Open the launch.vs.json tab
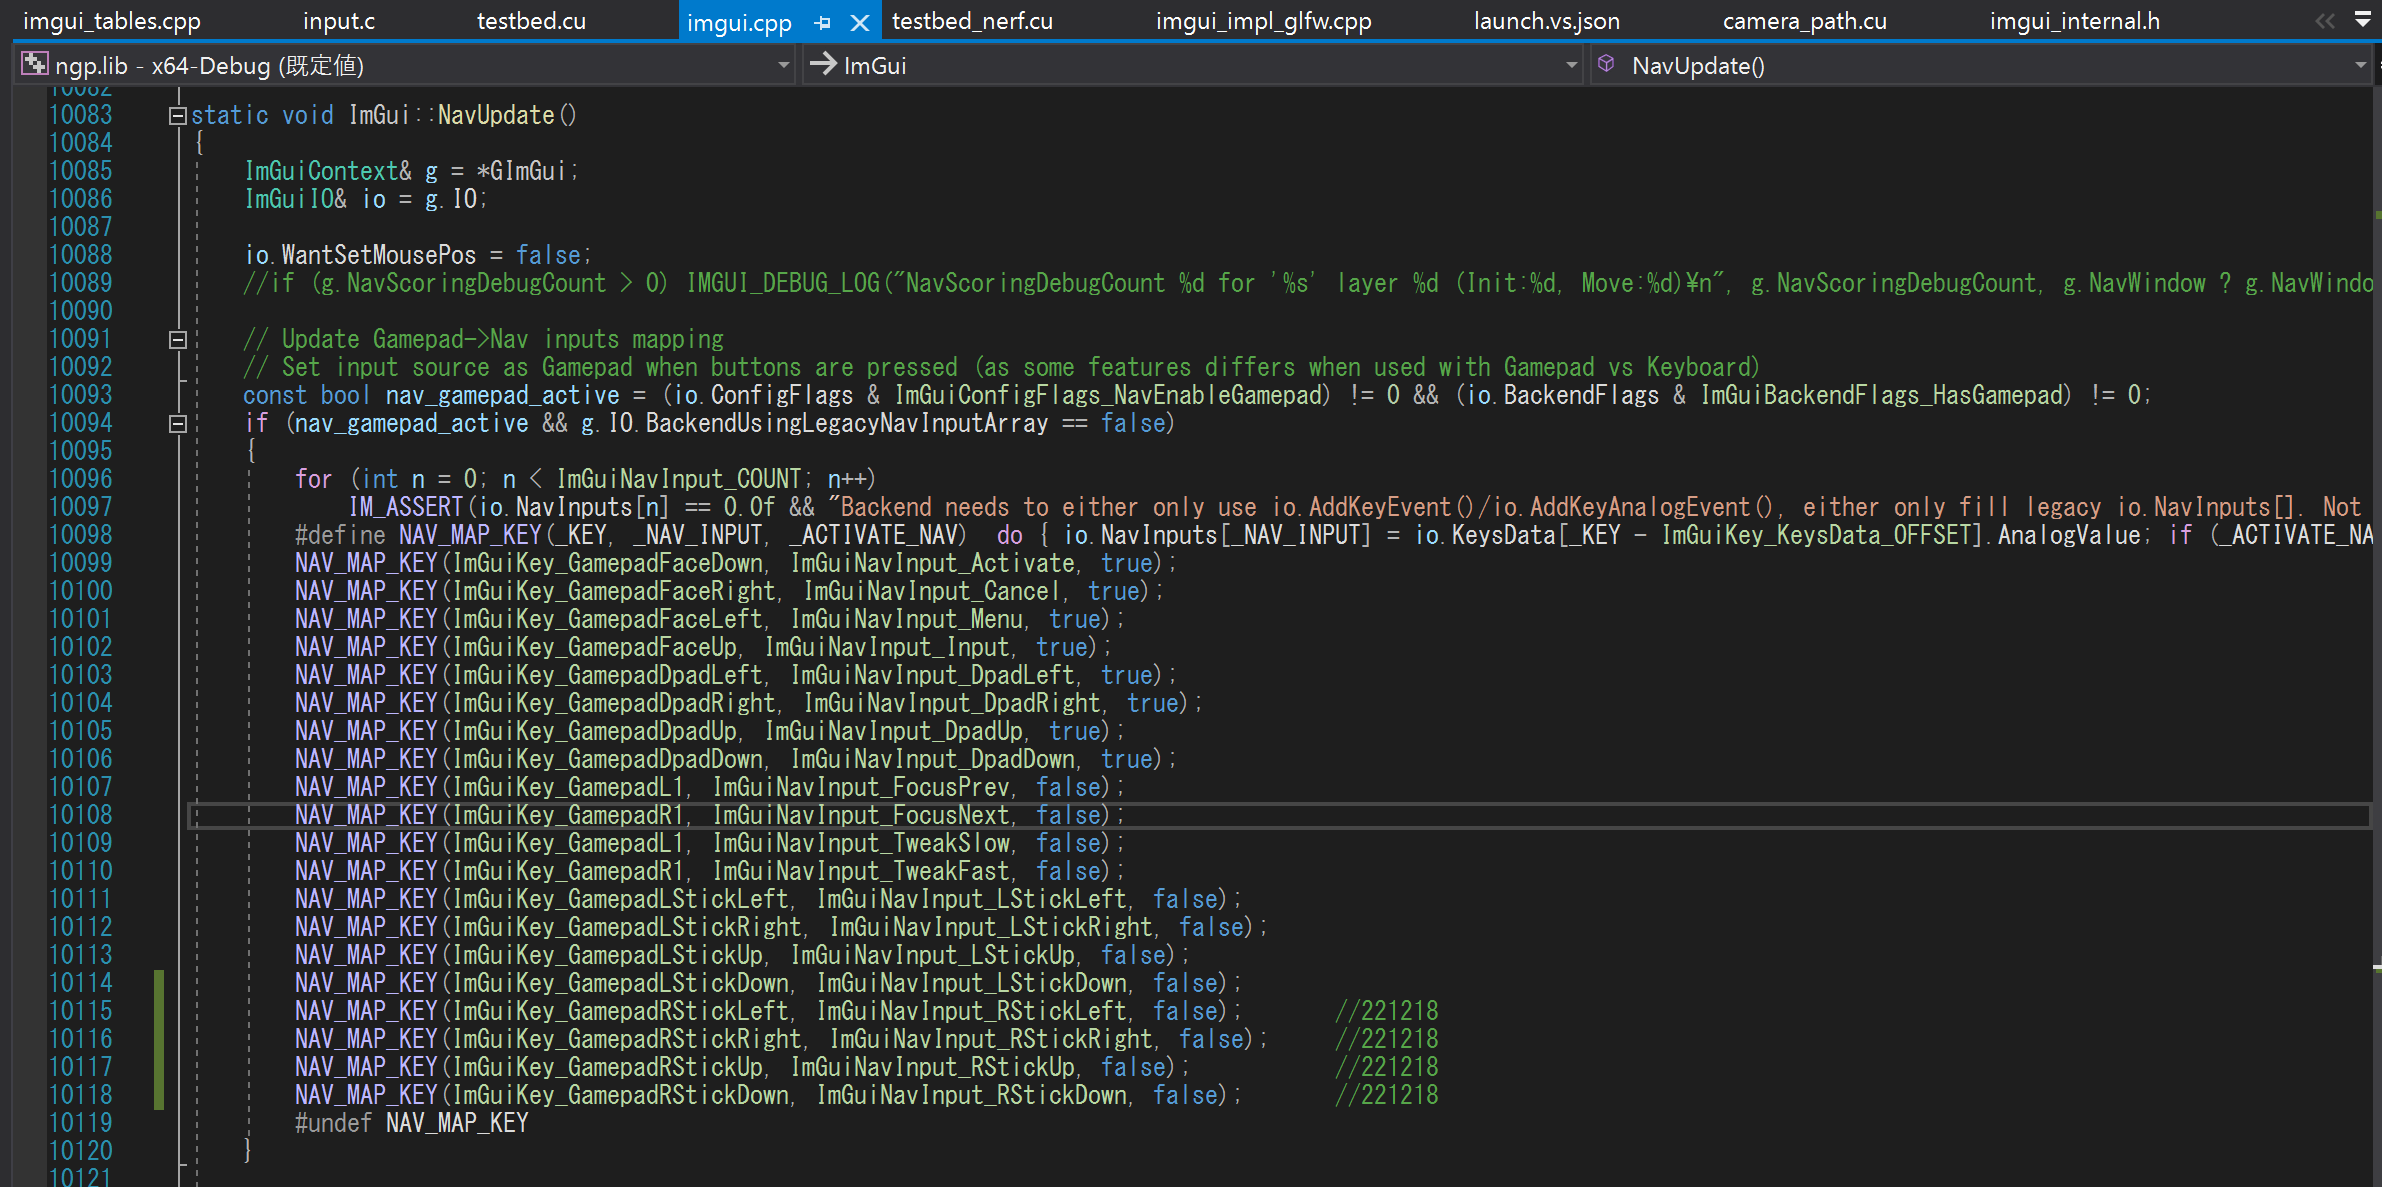Image resolution: width=2382 pixels, height=1187 pixels. coord(1546,21)
